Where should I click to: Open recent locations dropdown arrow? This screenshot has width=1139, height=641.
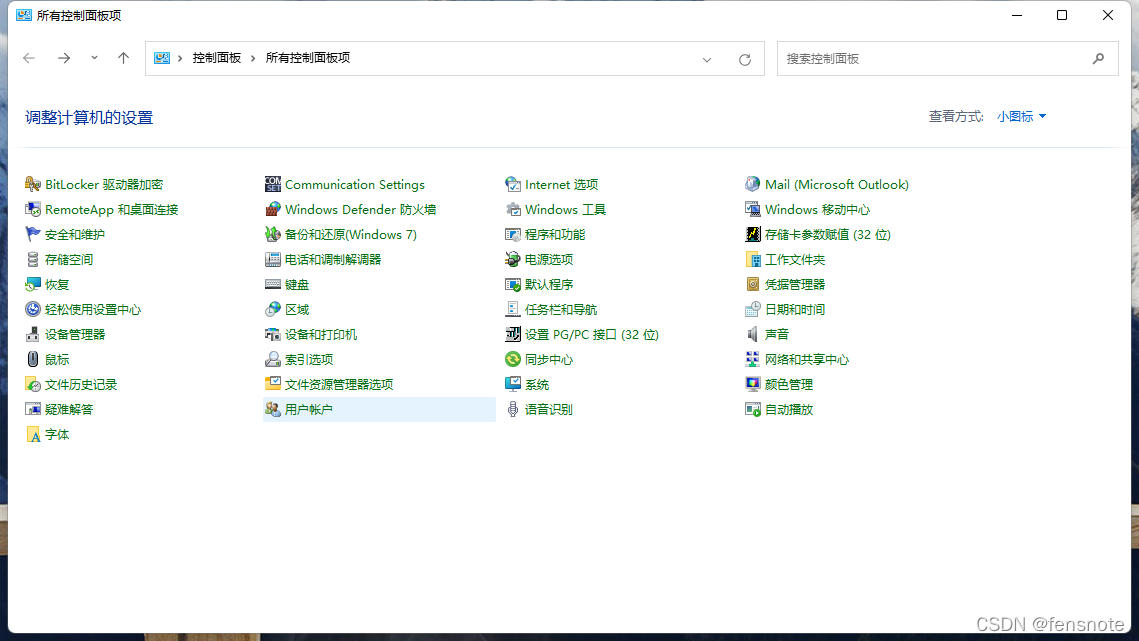94,58
